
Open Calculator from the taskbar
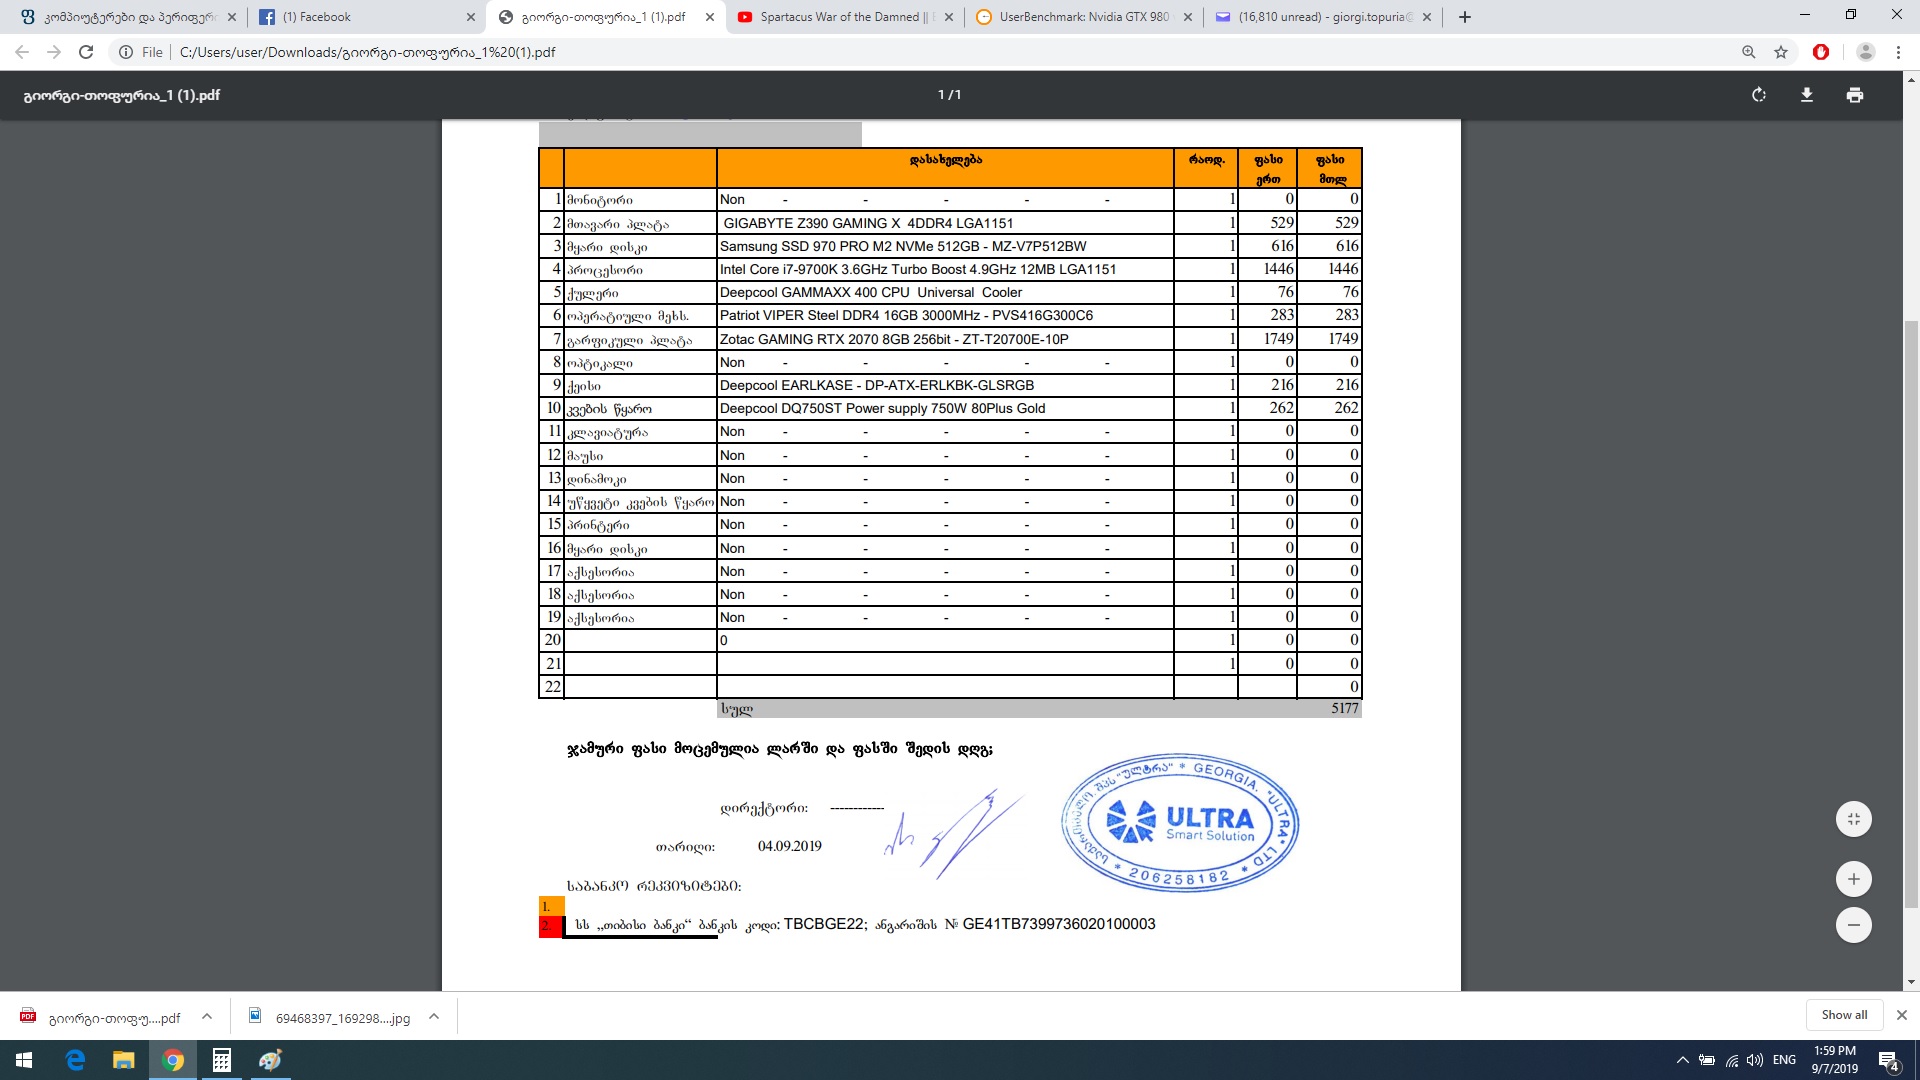click(222, 1060)
